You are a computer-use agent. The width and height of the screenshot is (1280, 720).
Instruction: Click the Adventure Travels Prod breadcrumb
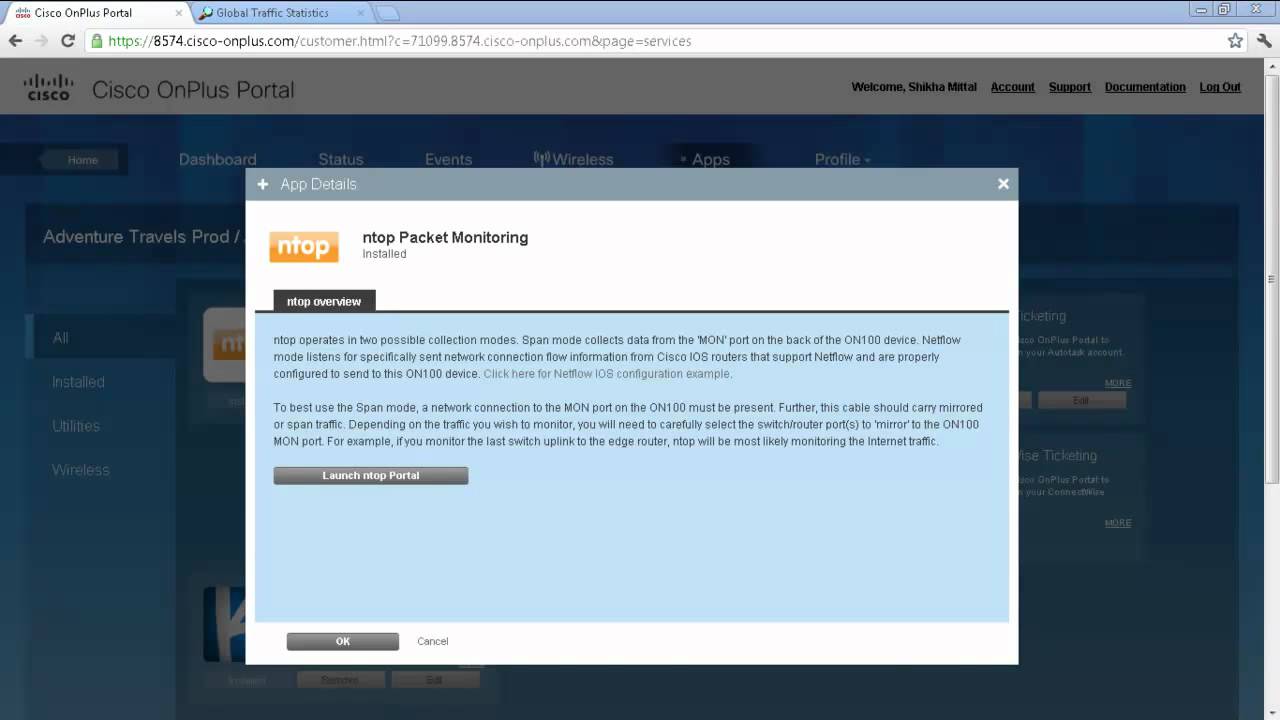click(136, 237)
